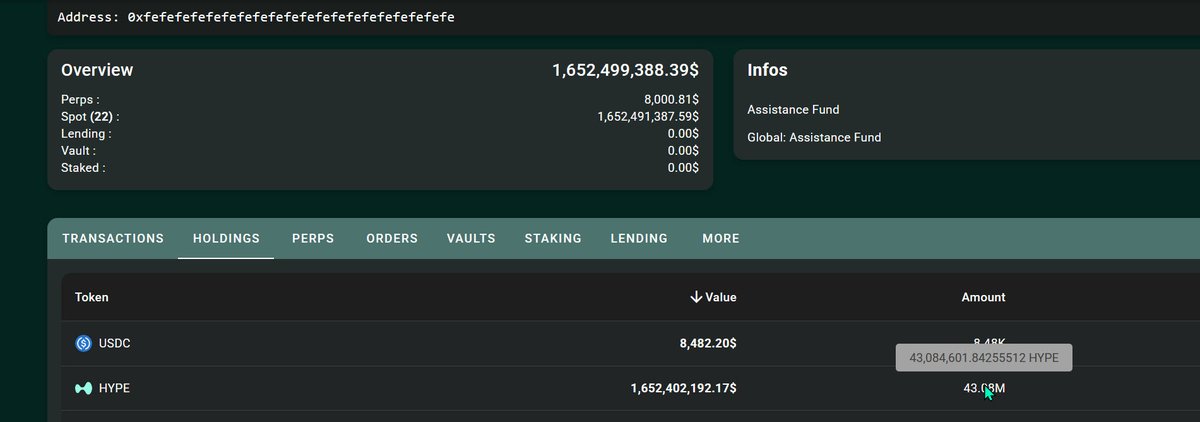The height and width of the screenshot is (422, 1200).
Task: Switch to the Transactions tab
Action: (x=113, y=238)
